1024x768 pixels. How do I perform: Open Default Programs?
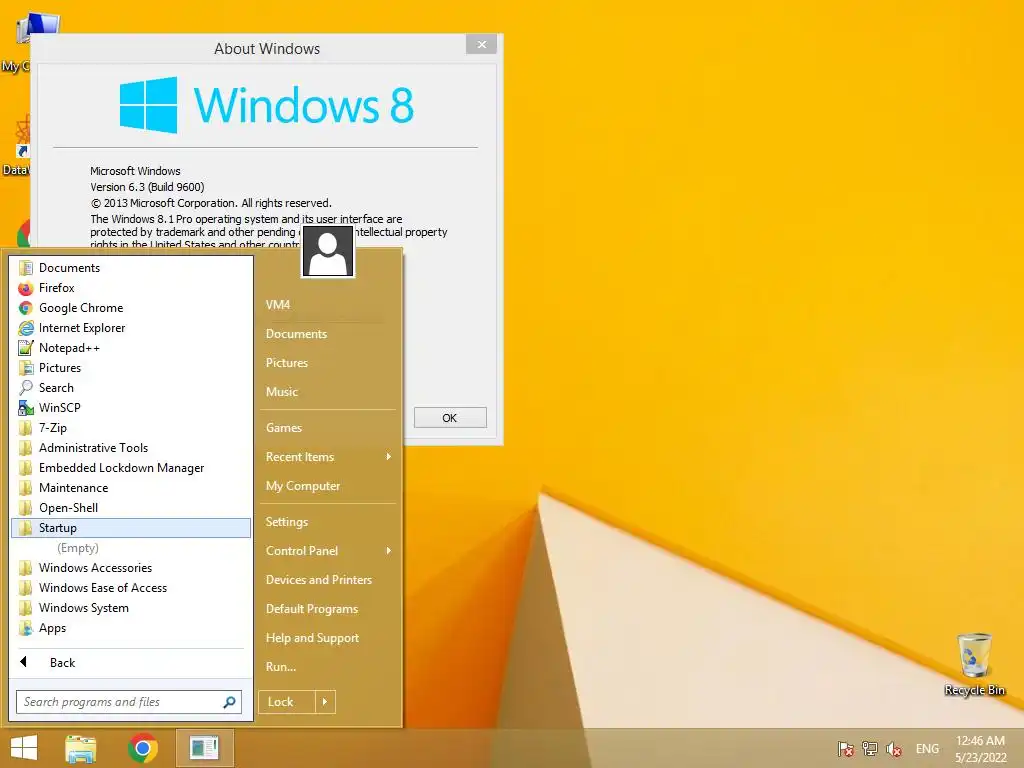tap(328, 609)
